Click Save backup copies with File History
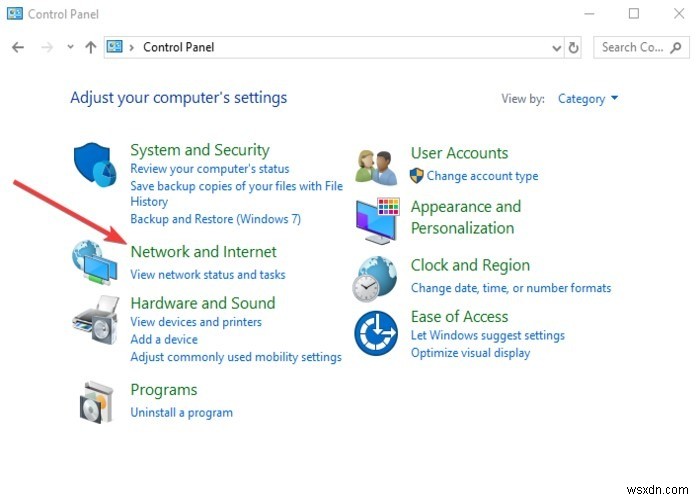The width and height of the screenshot is (700, 500). pyautogui.click(x=237, y=193)
